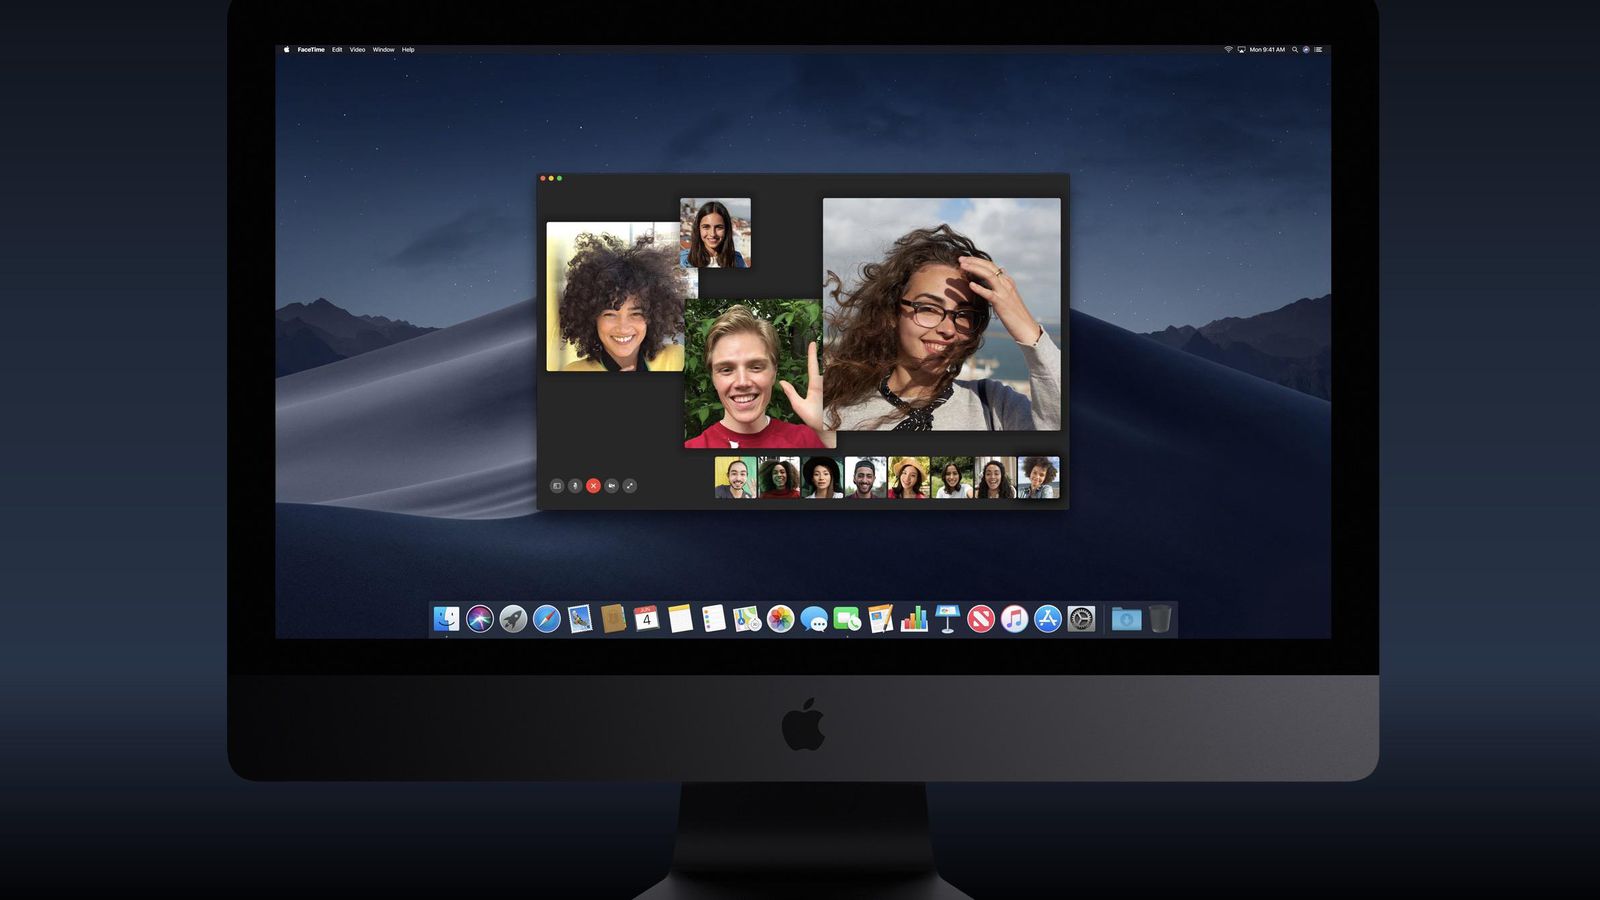The height and width of the screenshot is (900, 1600).
Task: Open Numbers chart icon in Dock
Action: (x=914, y=619)
